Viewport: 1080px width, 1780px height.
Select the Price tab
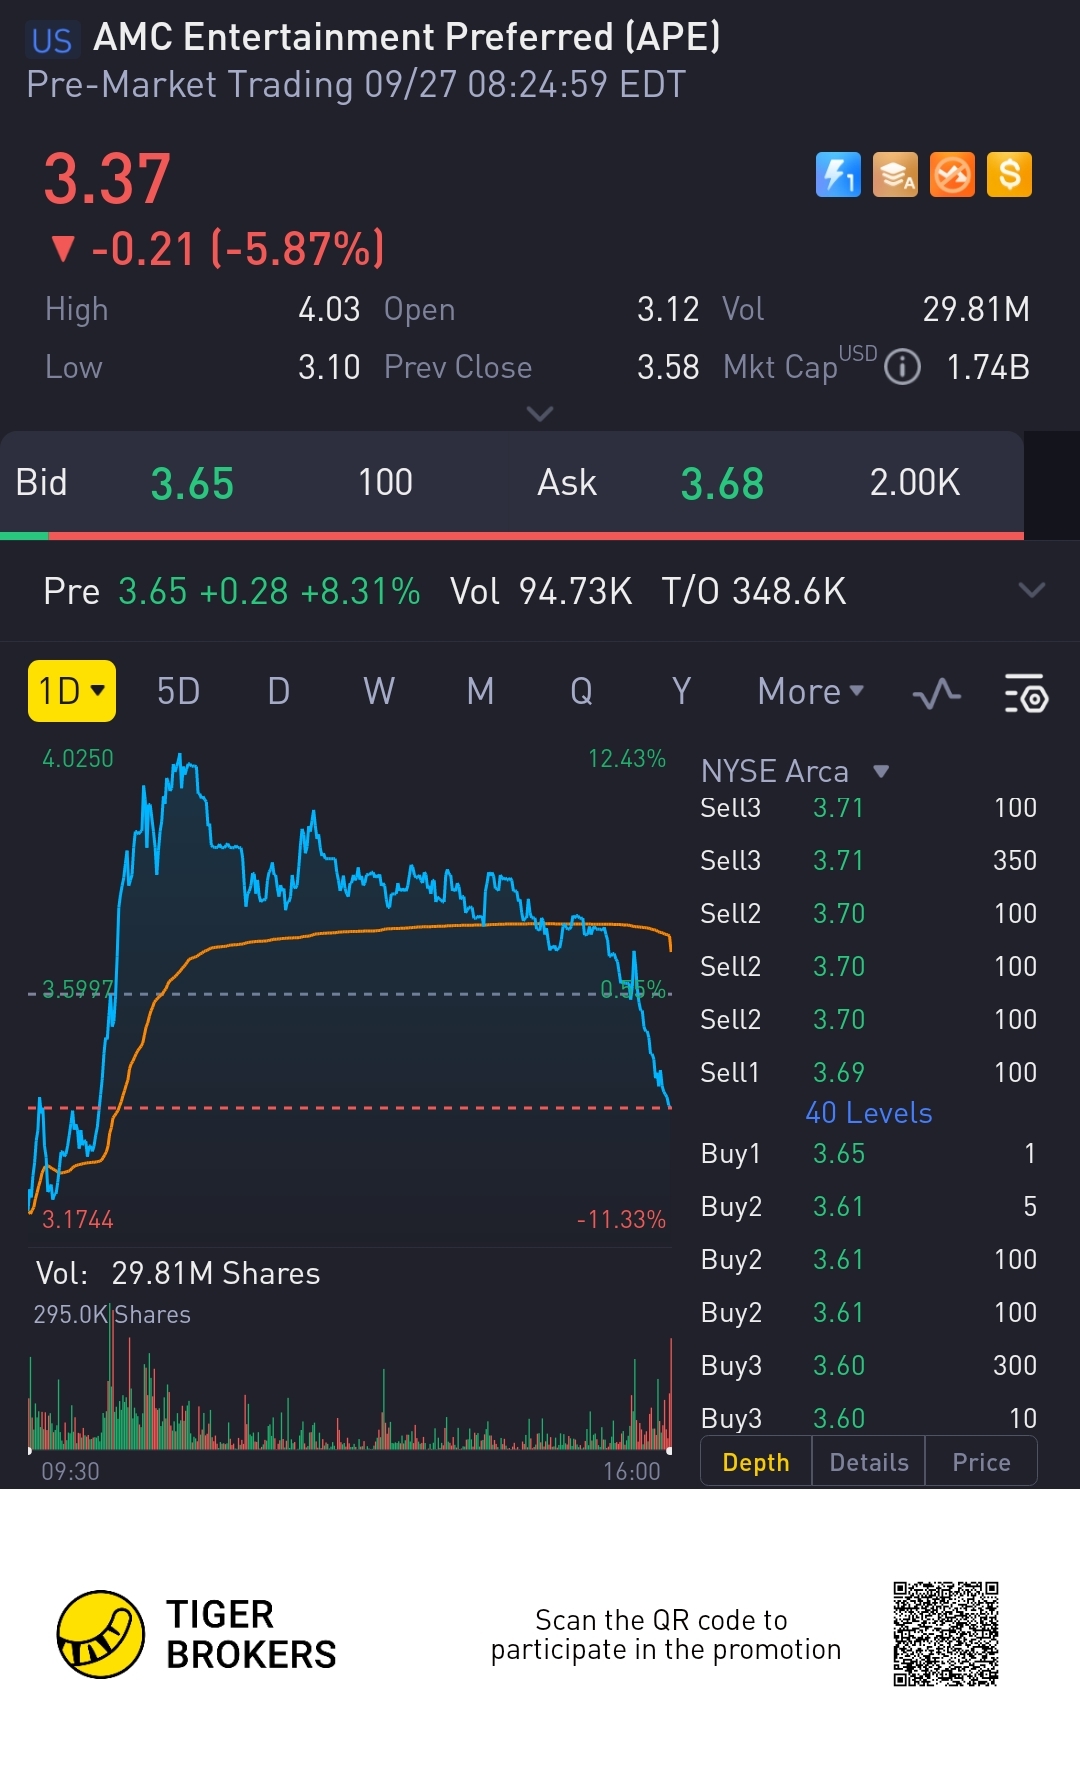981,1462
